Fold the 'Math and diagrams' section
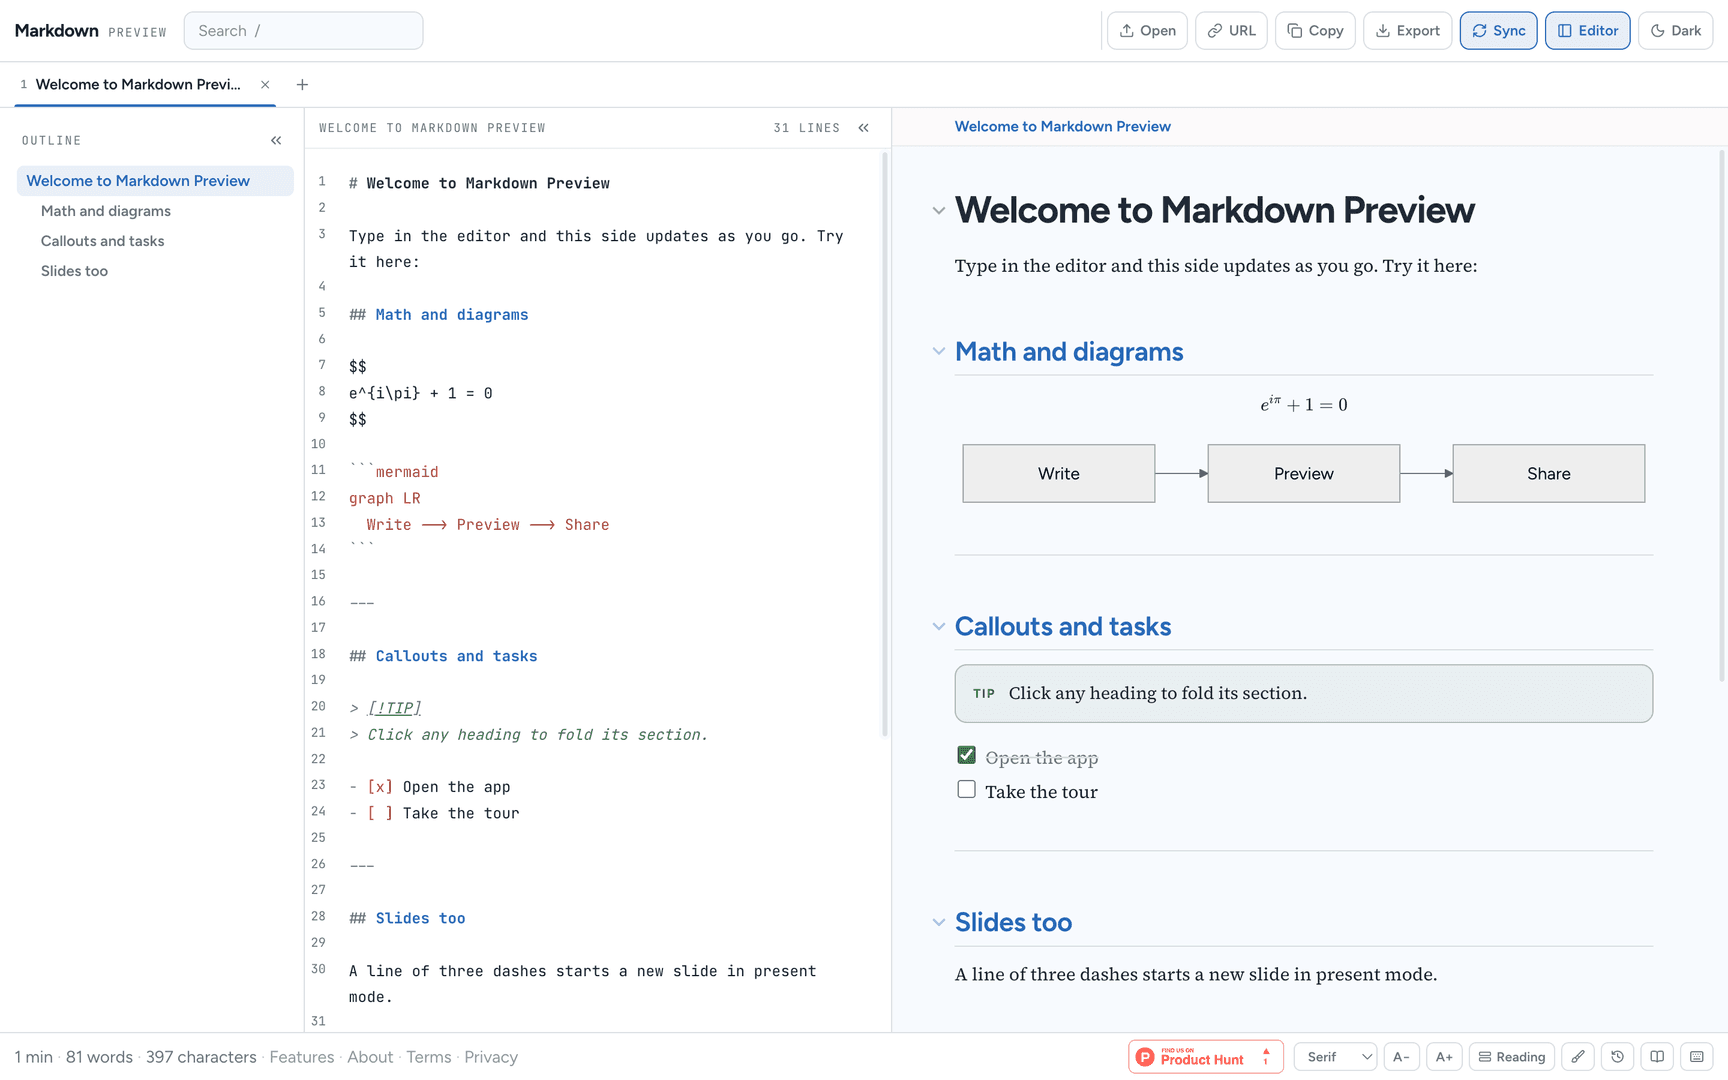The image size is (1728, 1080). tap(938, 351)
